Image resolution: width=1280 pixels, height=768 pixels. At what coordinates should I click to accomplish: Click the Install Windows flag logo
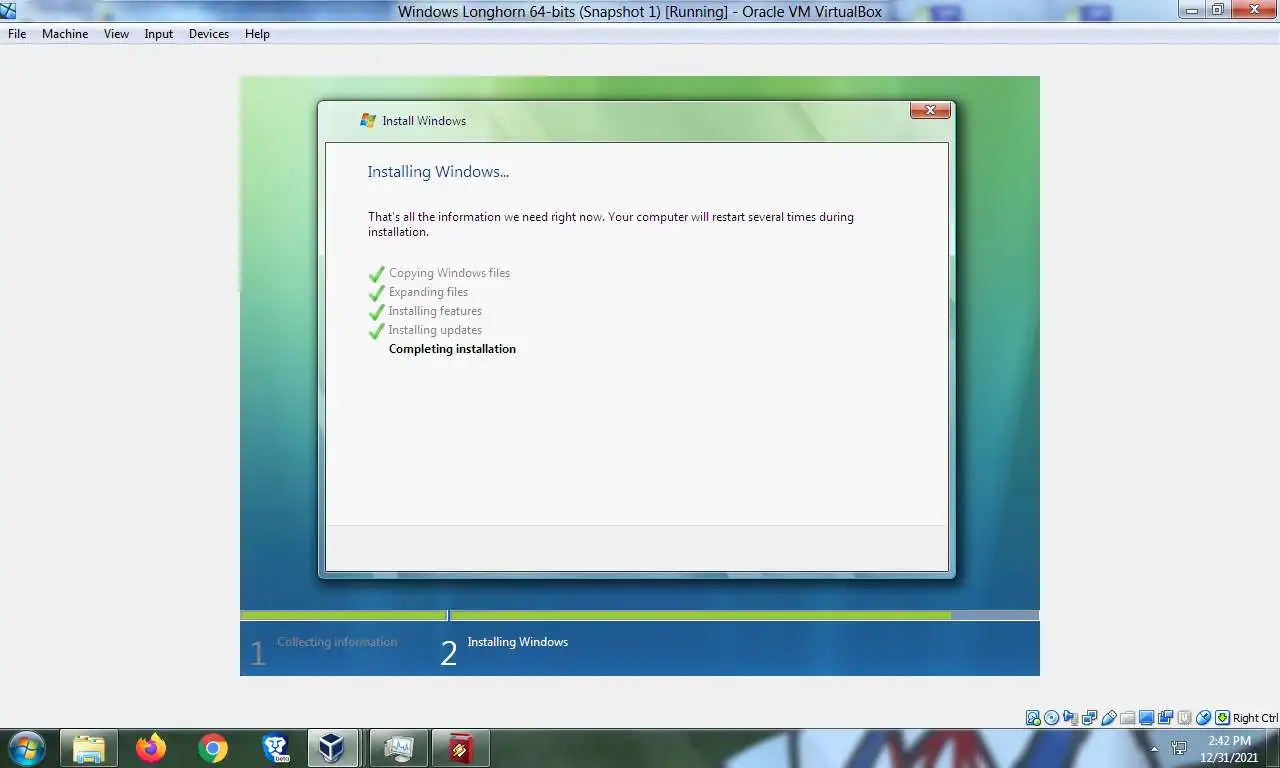(368, 120)
